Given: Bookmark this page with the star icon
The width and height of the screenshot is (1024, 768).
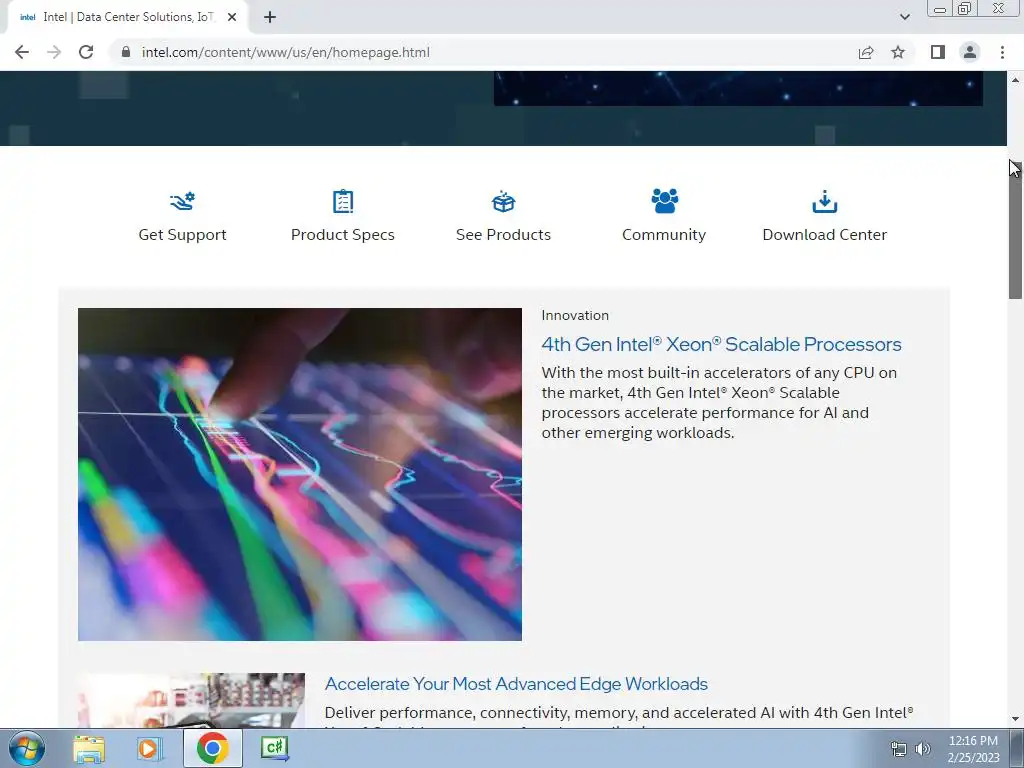Looking at the screenshot, I should 898,52.
